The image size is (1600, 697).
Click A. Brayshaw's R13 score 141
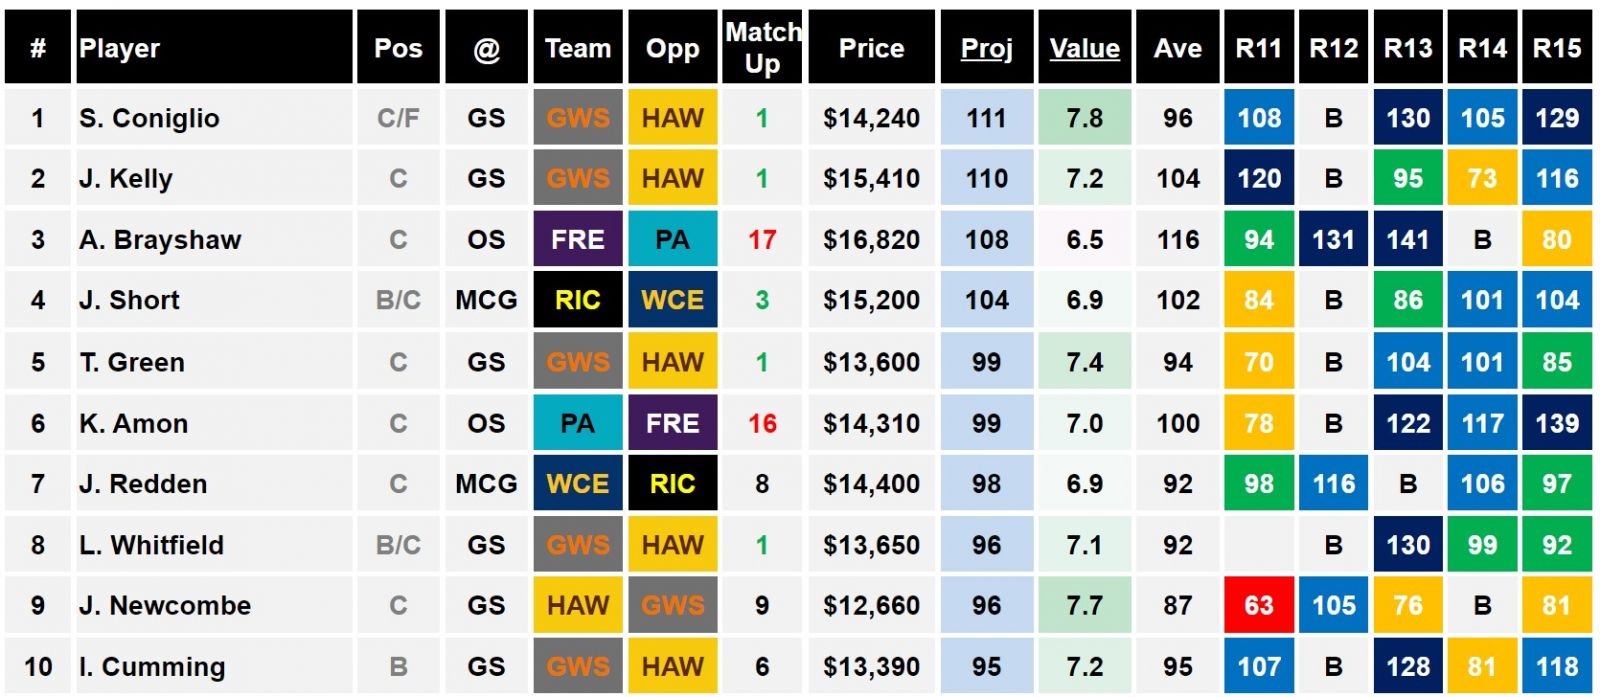click(1407, 240)
